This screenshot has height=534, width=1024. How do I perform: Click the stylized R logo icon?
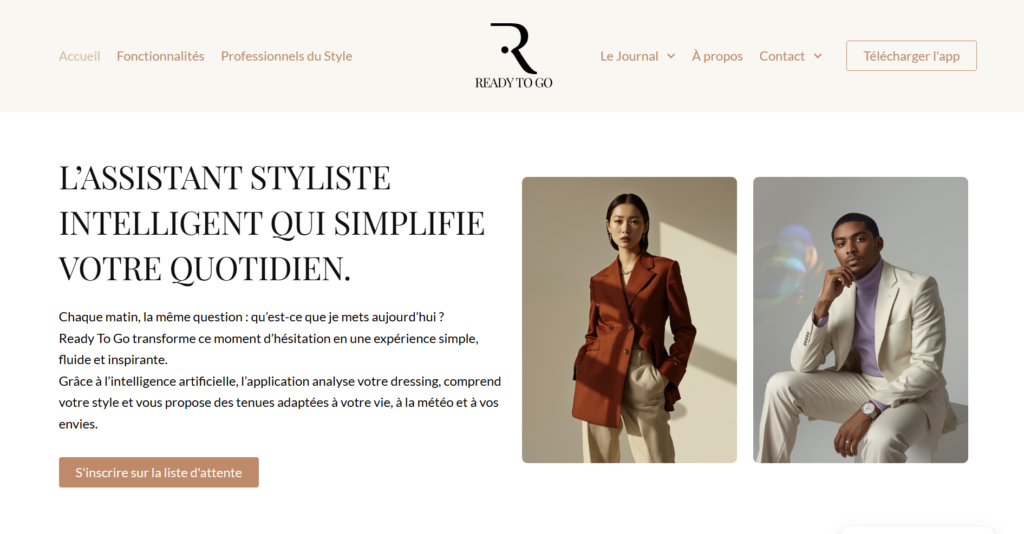tap(514, 48)
